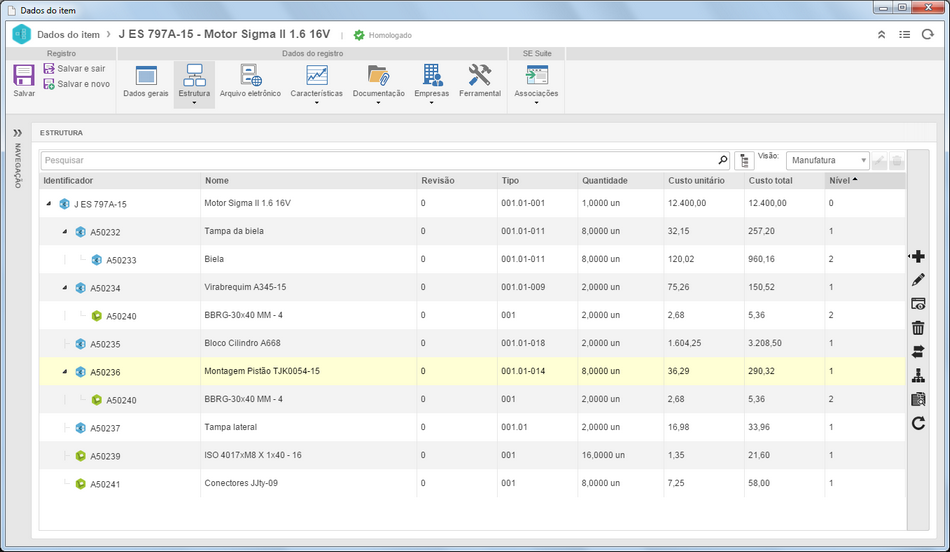Click the replace swap arrows icon
This screenshot has width=950, height=552.
(x=918, y=351)
